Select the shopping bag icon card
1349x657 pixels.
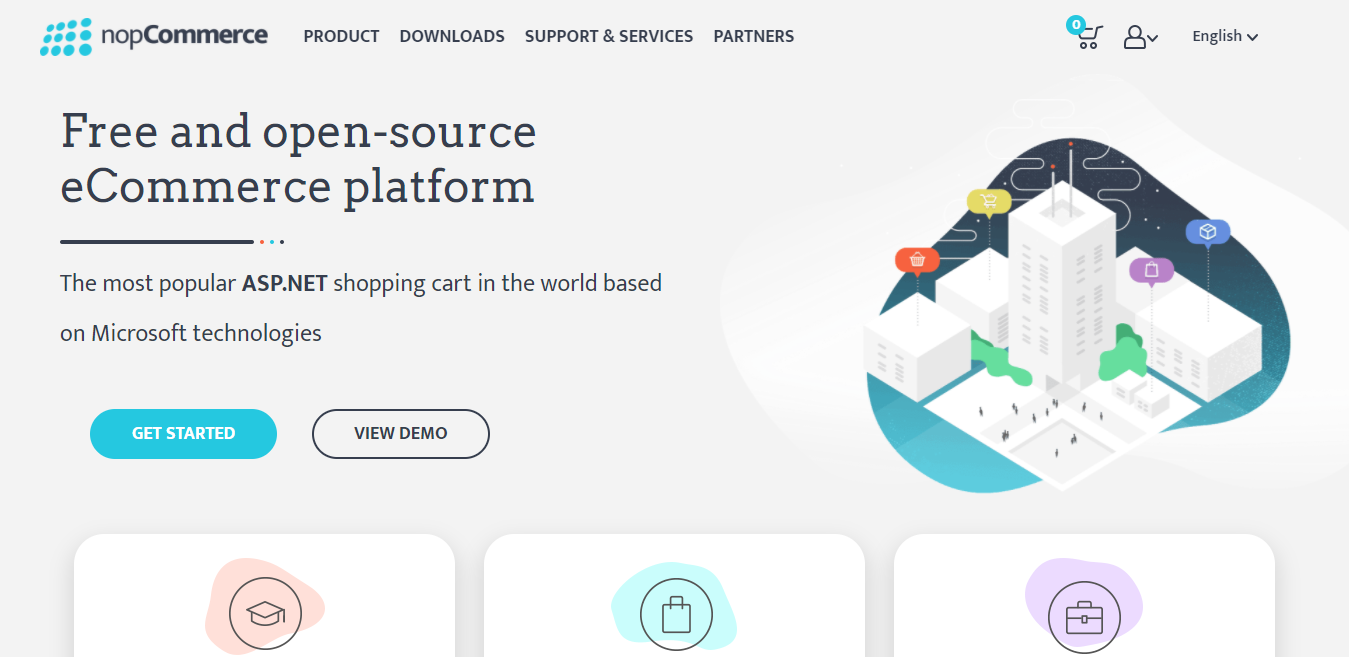pyautogui.click(x=675, y=595)
